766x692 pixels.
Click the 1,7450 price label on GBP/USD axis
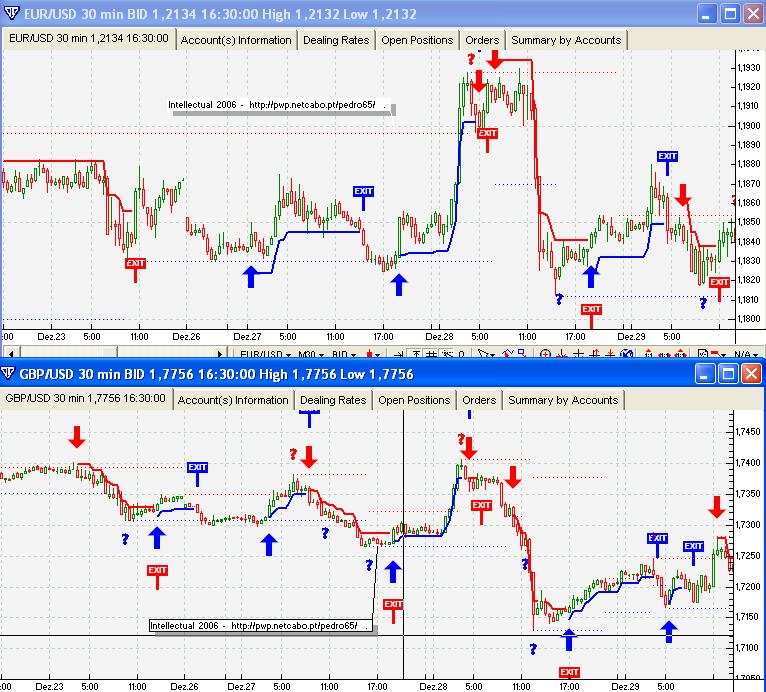click(x=748, y=431)
